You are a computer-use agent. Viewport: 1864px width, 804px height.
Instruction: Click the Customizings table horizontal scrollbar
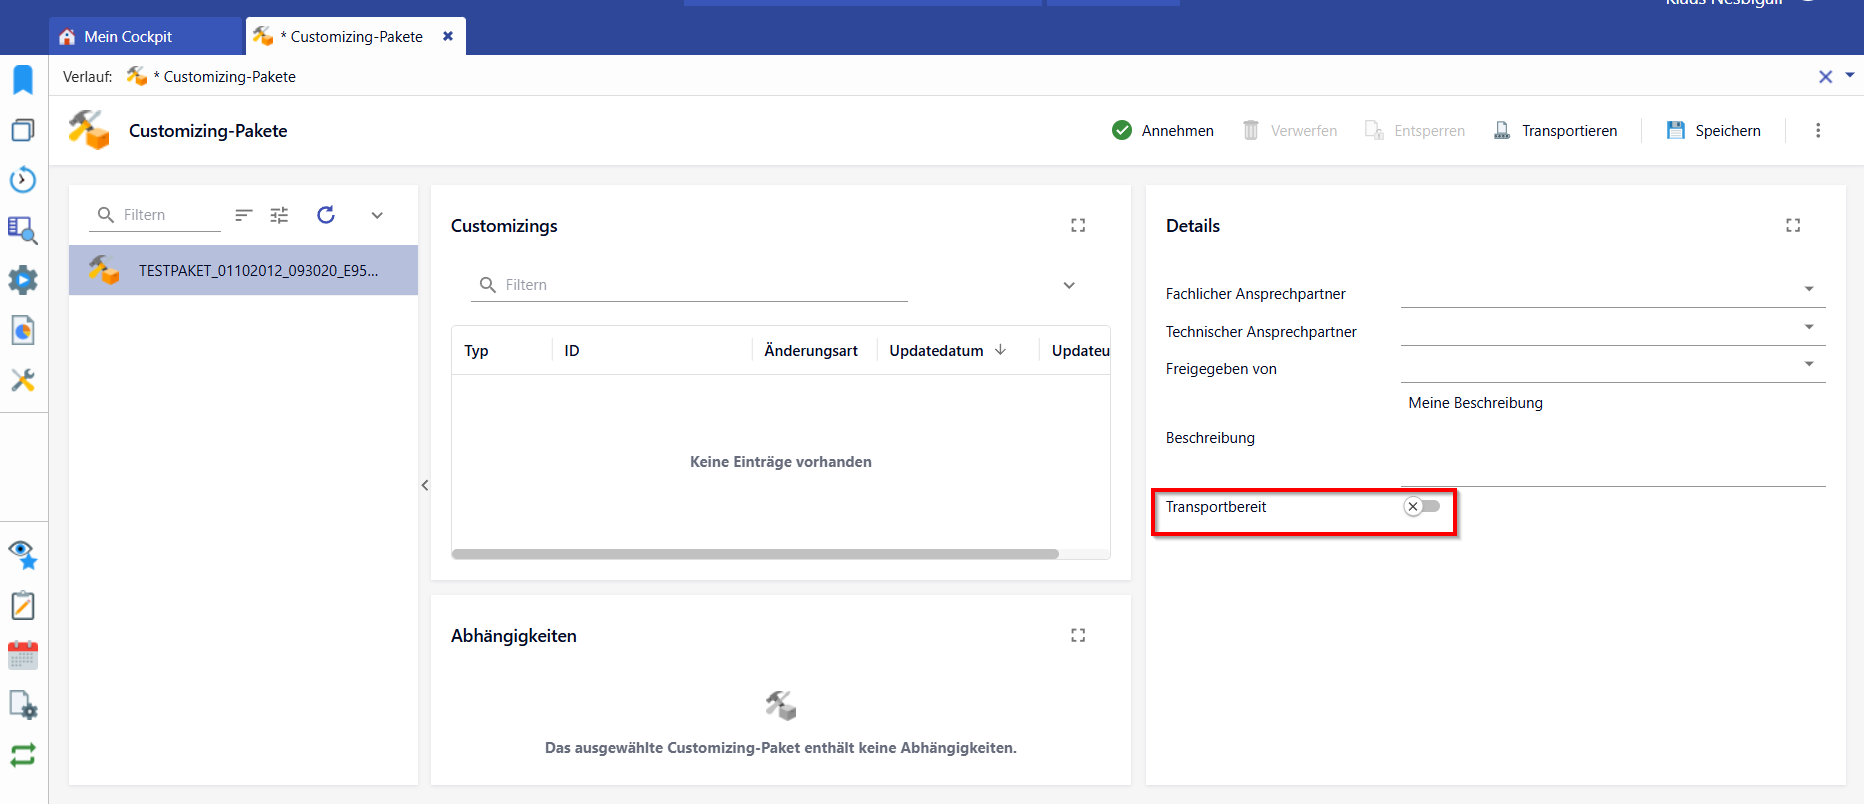(x=755, y=554)
